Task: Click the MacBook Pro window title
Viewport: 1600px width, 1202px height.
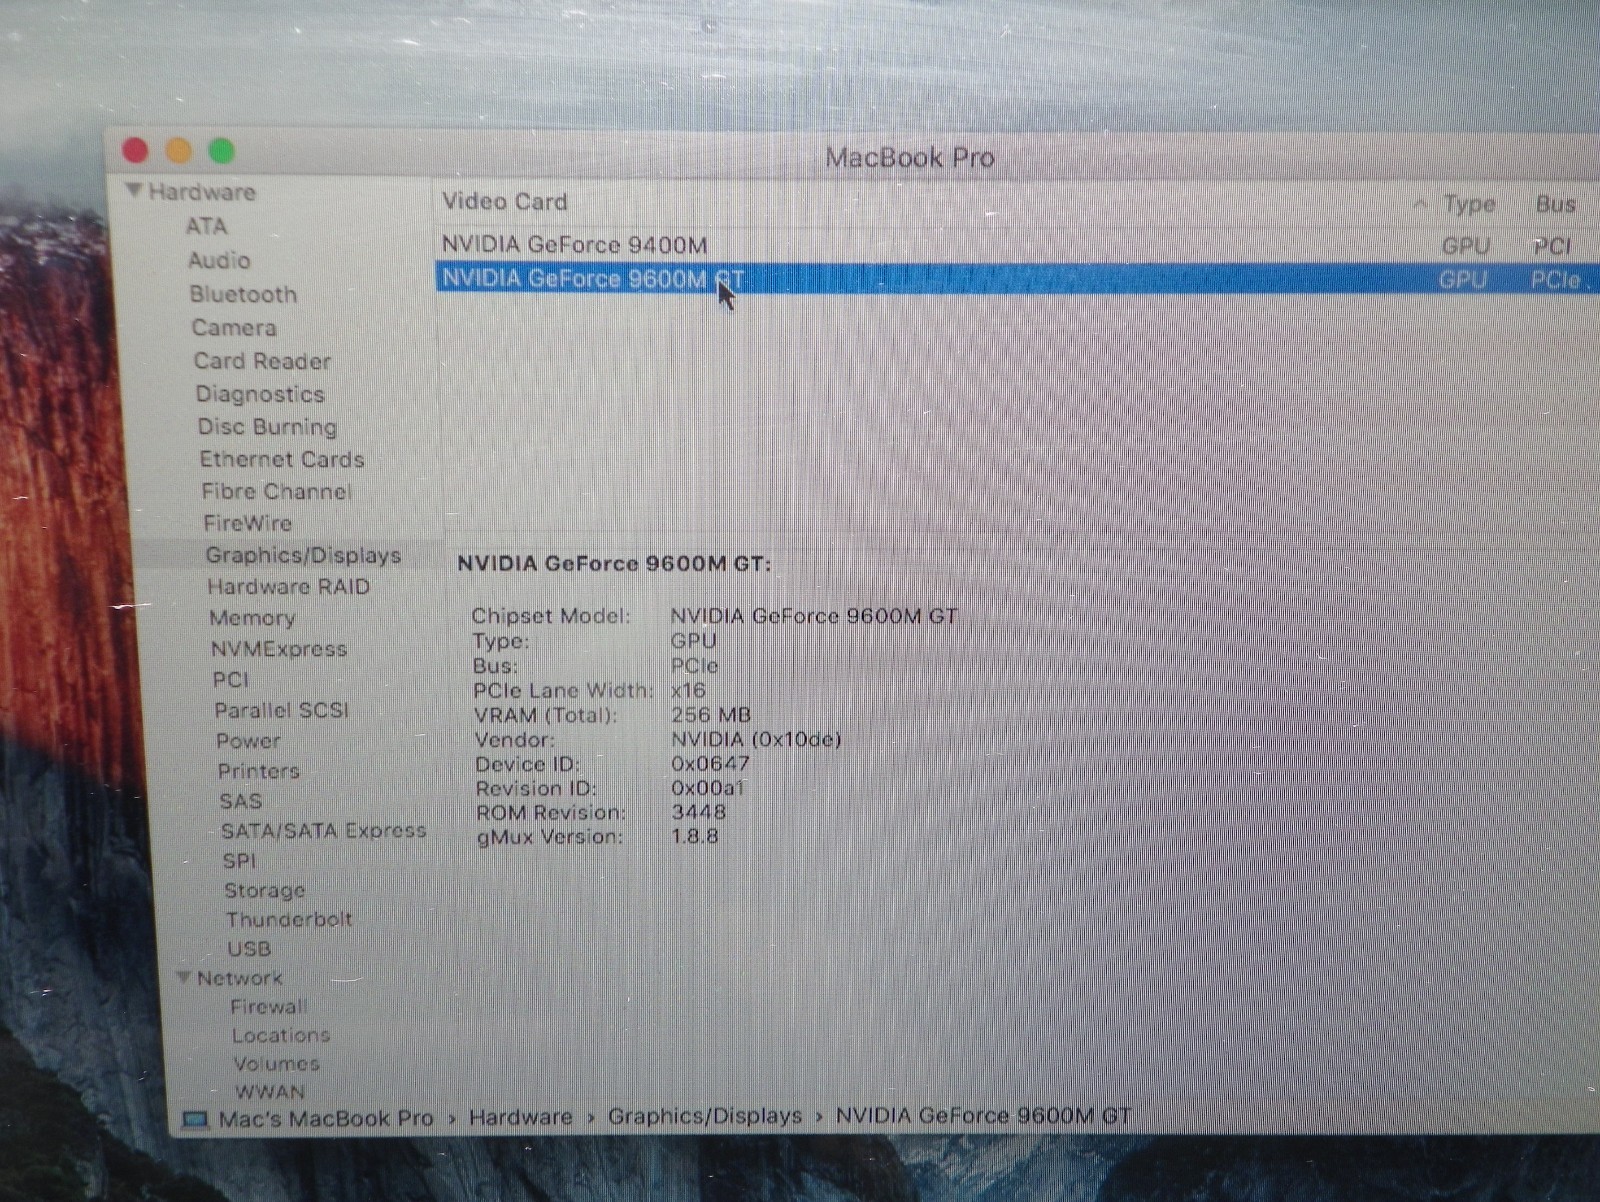Action: click(x=910, y=157)
